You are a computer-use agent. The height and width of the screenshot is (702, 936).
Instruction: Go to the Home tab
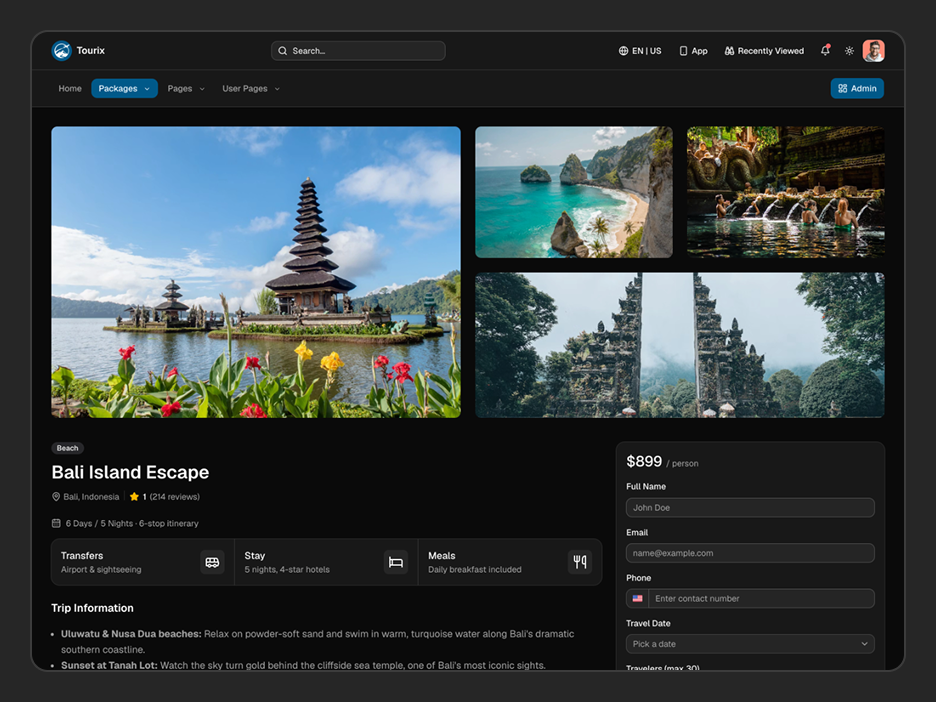coord(70,88)
